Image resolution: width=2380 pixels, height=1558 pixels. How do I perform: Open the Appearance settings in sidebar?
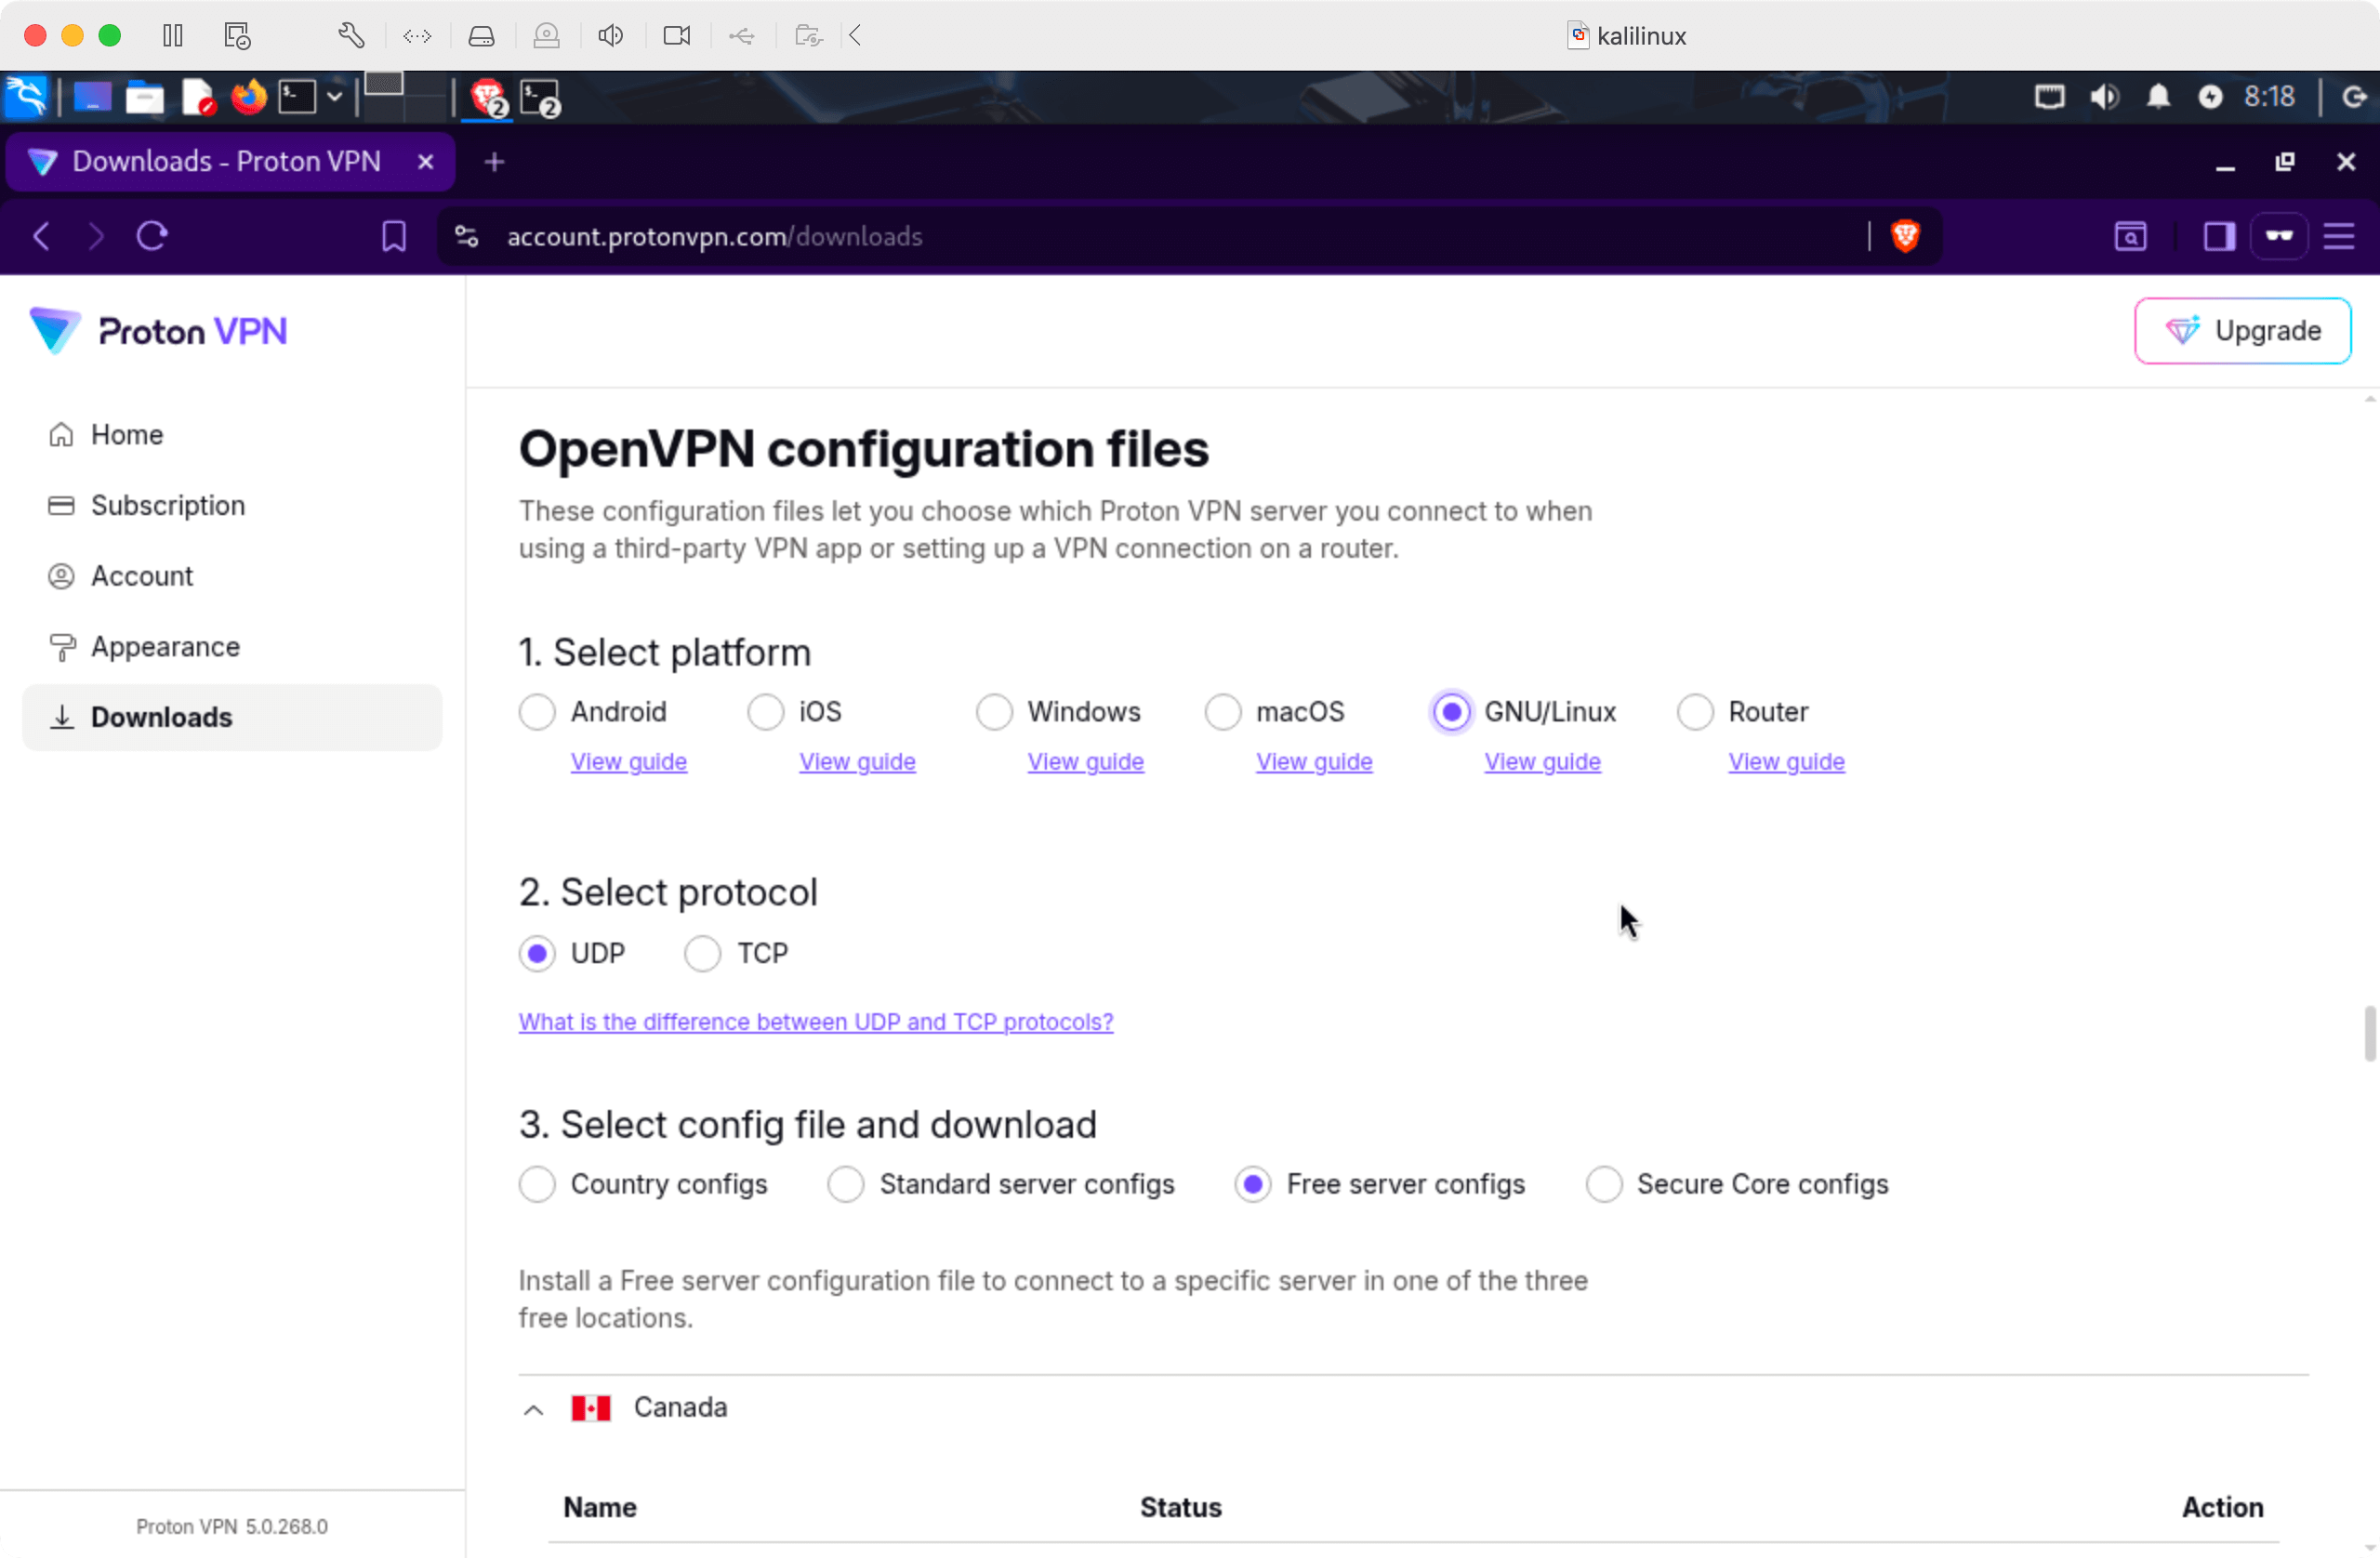pos(165,646)
